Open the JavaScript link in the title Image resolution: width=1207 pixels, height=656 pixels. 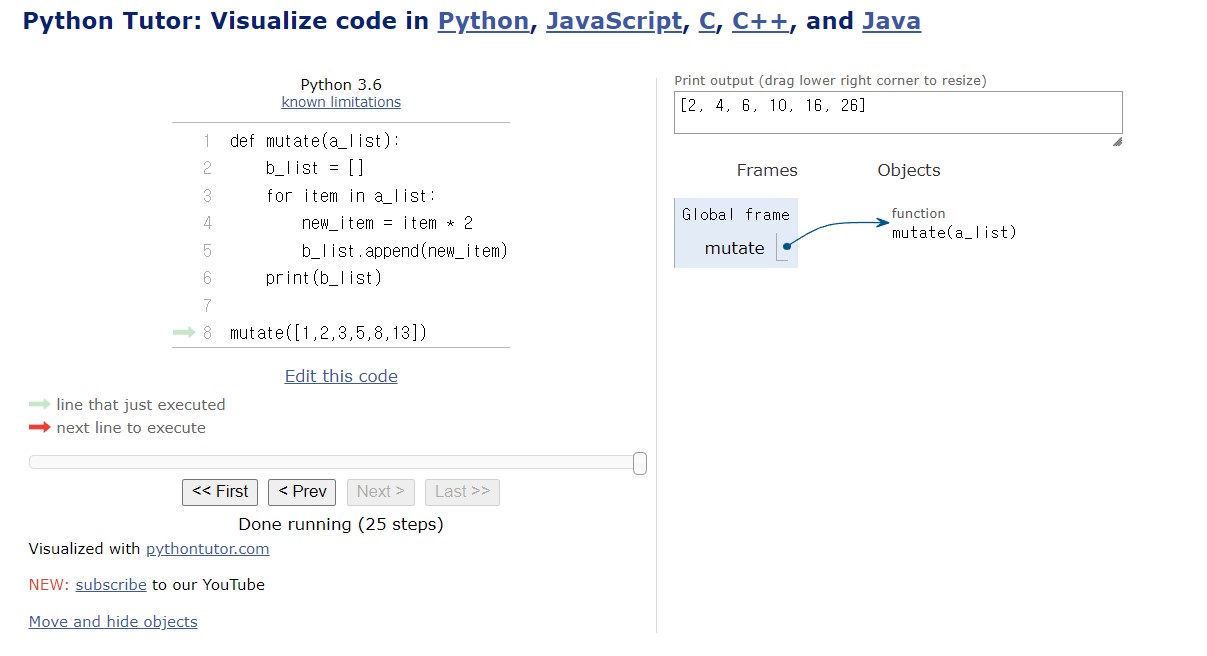pos(614,21)
